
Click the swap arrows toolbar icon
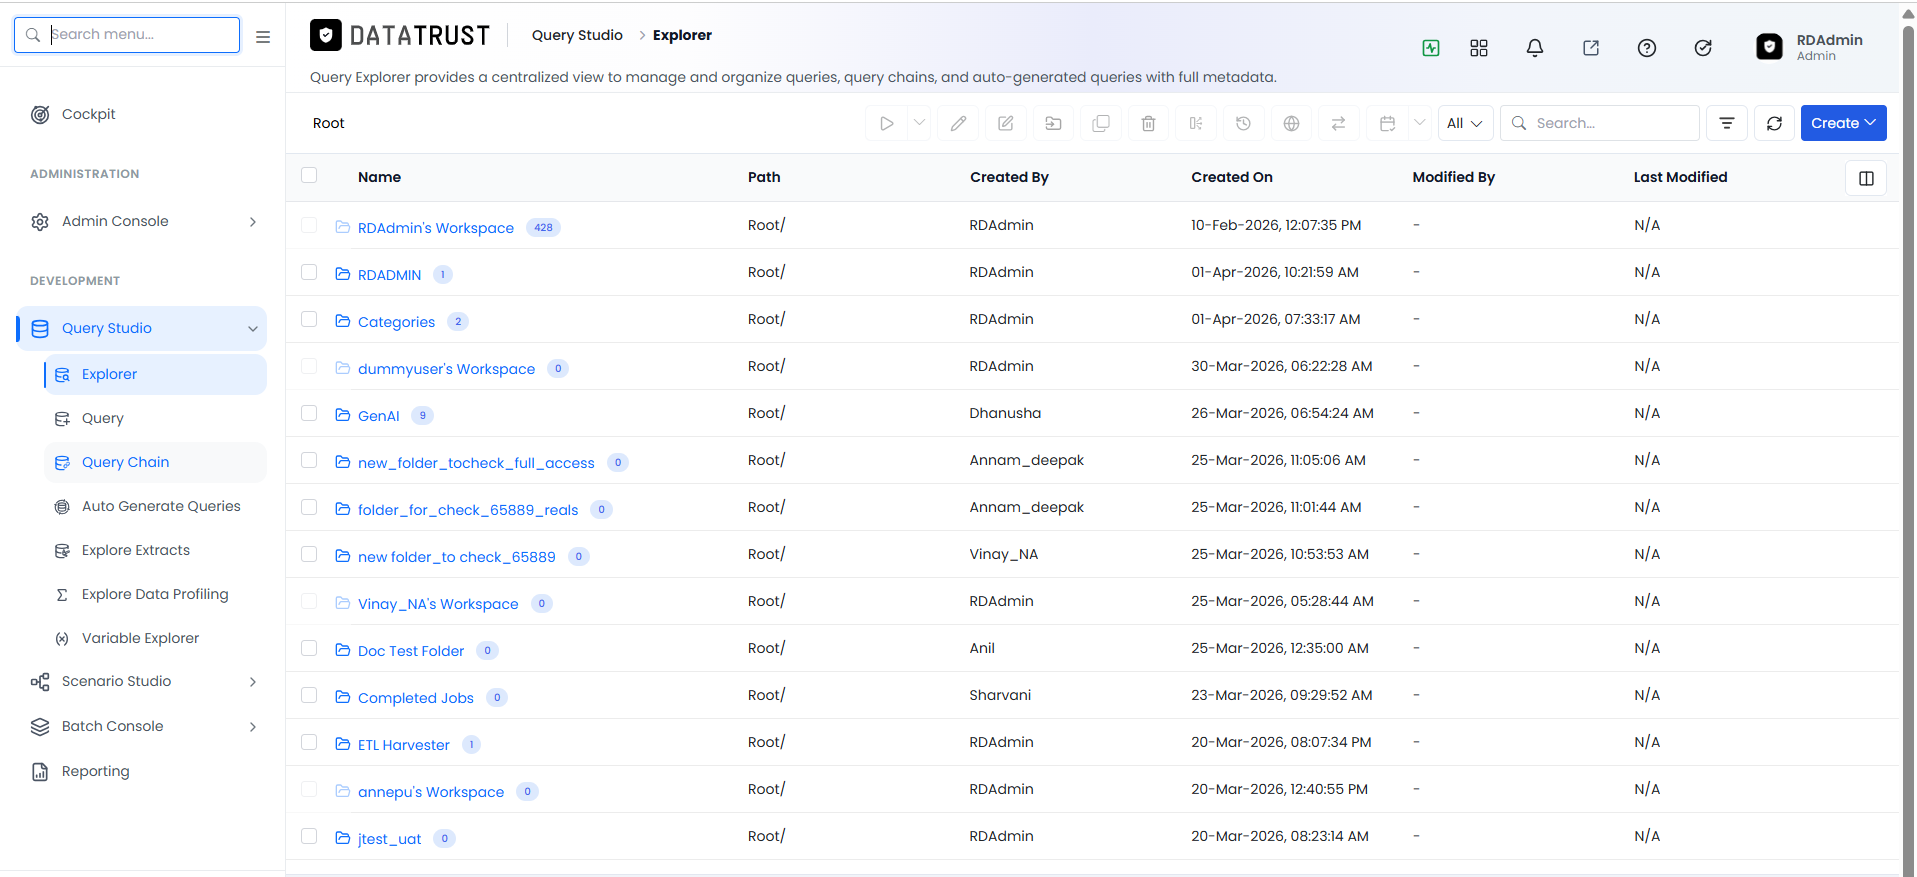coord(1338,123)
